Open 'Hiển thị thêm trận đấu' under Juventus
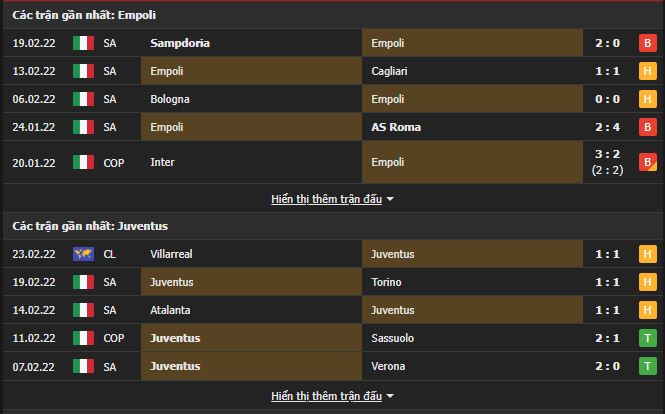 (x=327, y=396)
